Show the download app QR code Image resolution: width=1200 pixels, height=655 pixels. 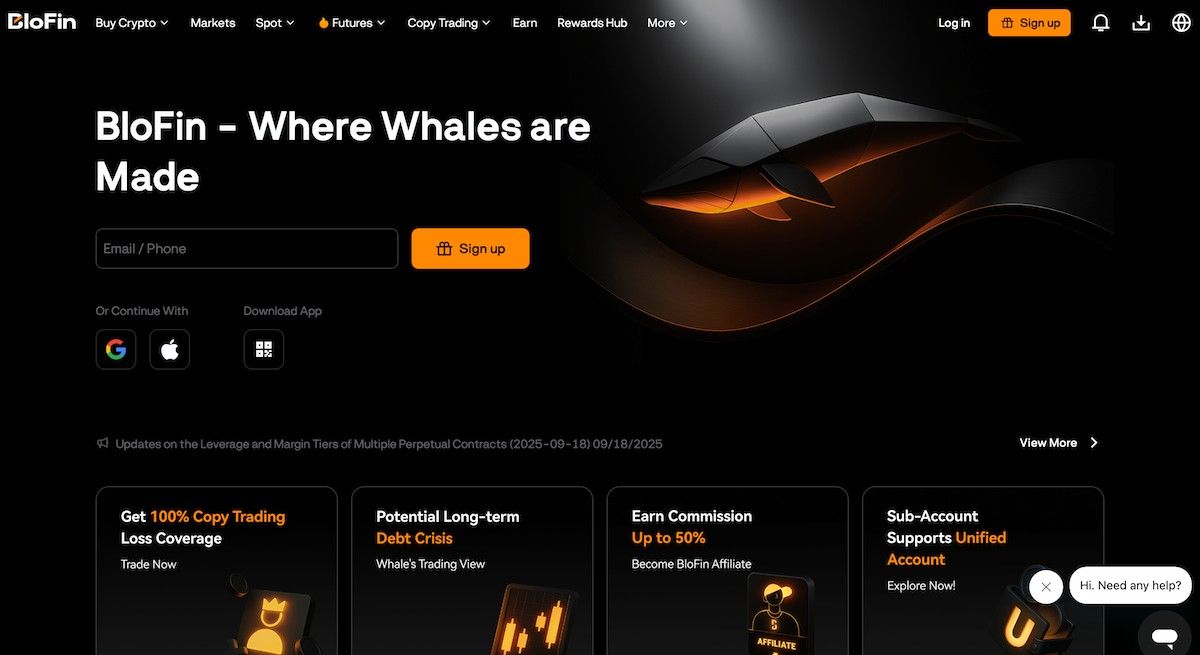[x=264, y=349]
